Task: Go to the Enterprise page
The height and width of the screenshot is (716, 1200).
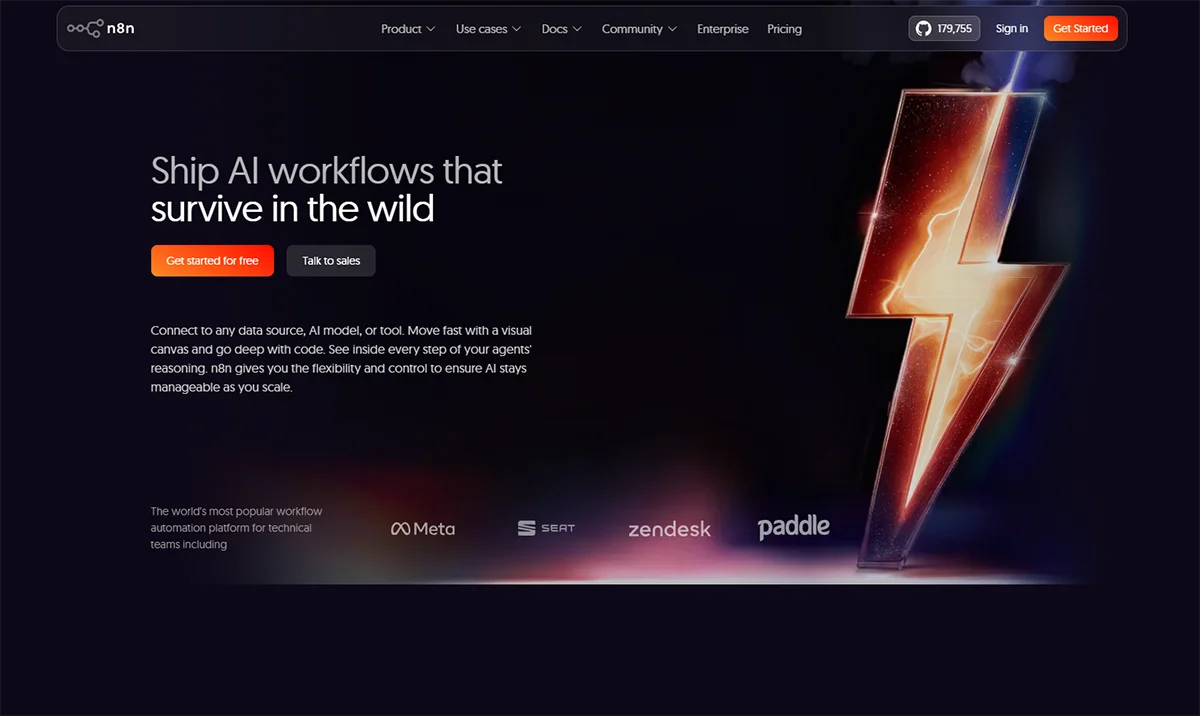Action: click(723, 29)
